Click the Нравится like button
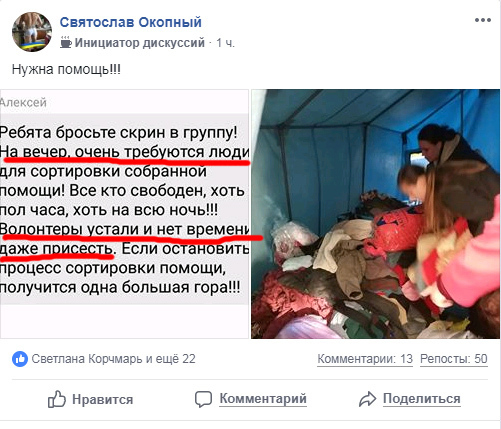The image size is (501, 429). (90, 399)
